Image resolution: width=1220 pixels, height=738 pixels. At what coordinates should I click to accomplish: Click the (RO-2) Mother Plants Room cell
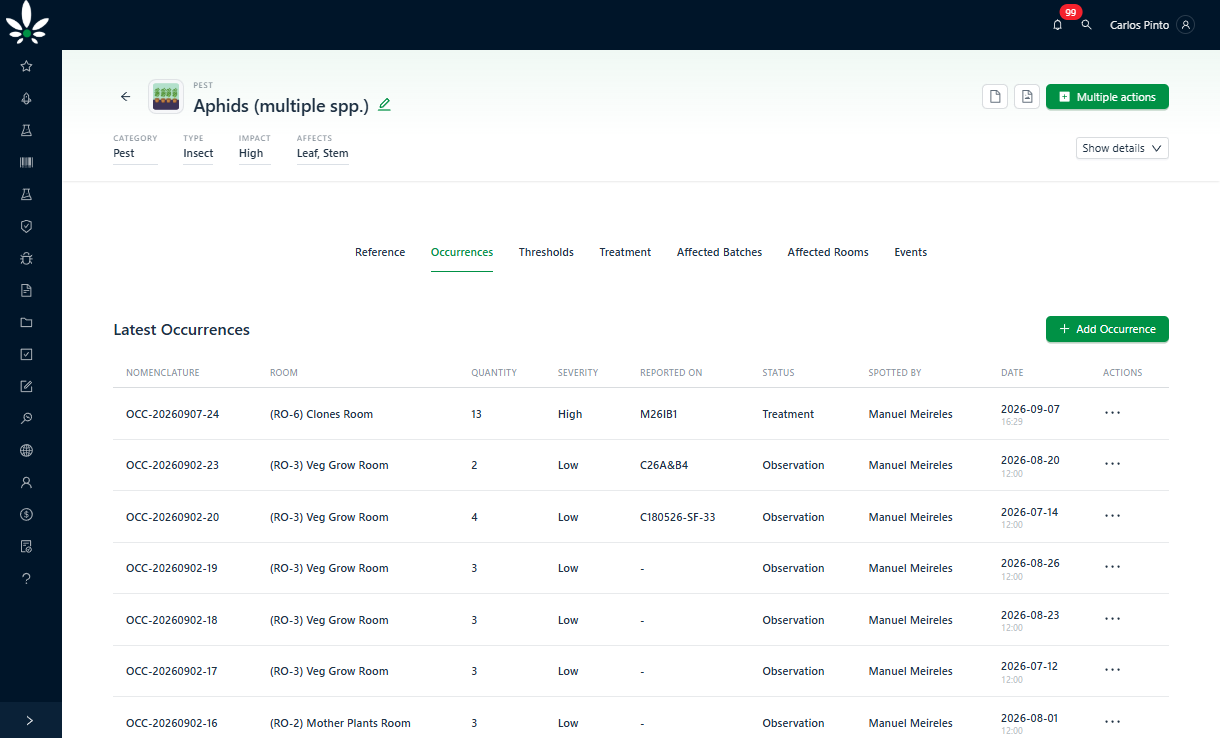[x=340, y=723]
